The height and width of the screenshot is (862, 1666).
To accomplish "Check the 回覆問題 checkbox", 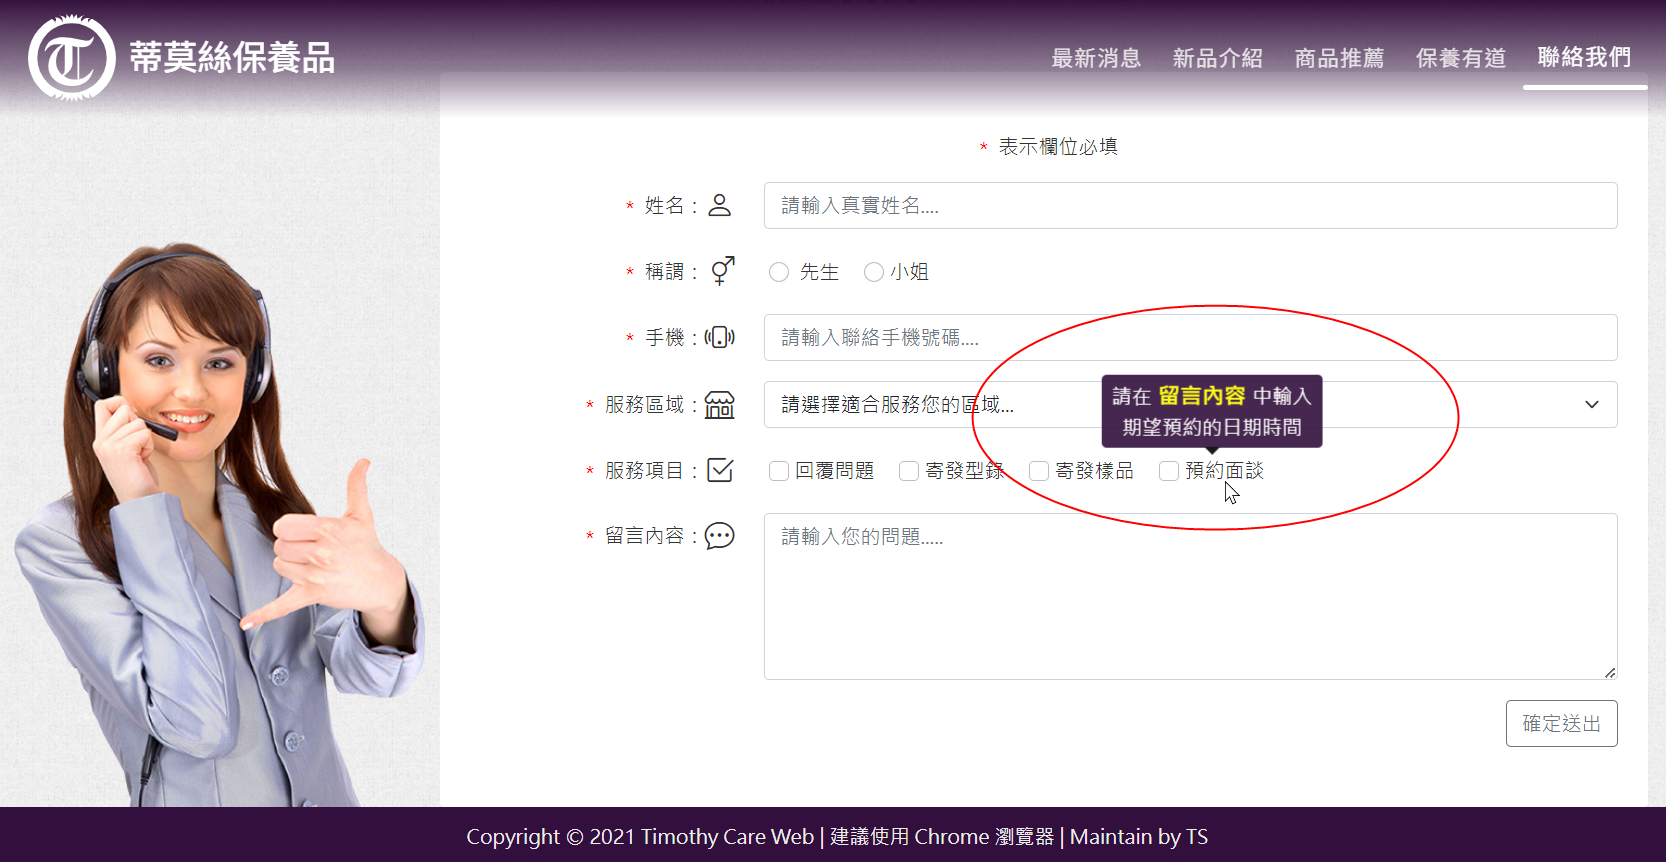I will pos(779,471).
